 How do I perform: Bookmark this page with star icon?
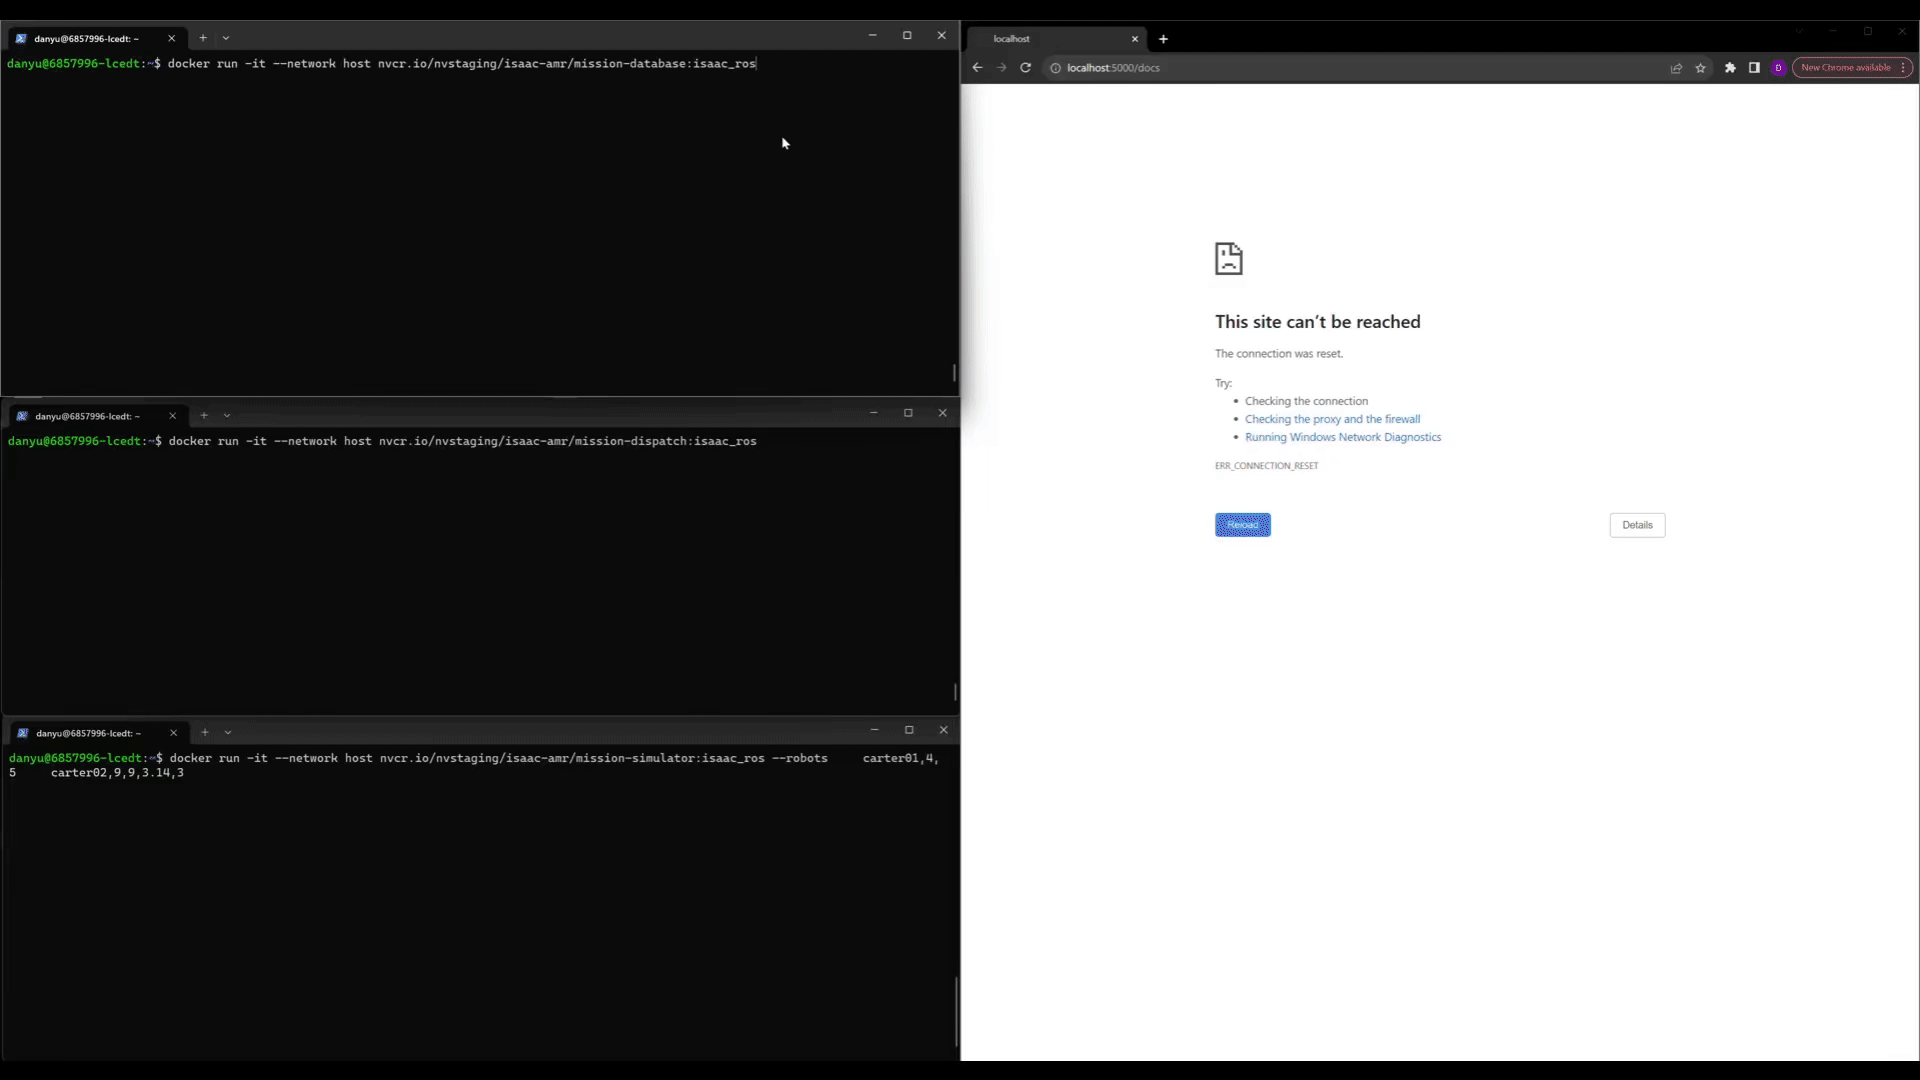(1700, 68)
